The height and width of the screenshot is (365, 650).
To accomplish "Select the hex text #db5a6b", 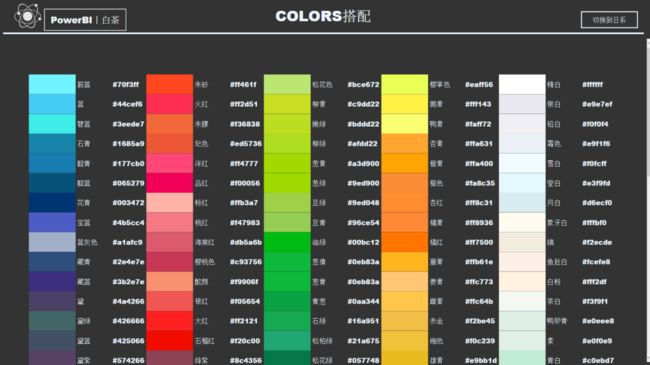I will pyautogui.click(x=246, y=242).
